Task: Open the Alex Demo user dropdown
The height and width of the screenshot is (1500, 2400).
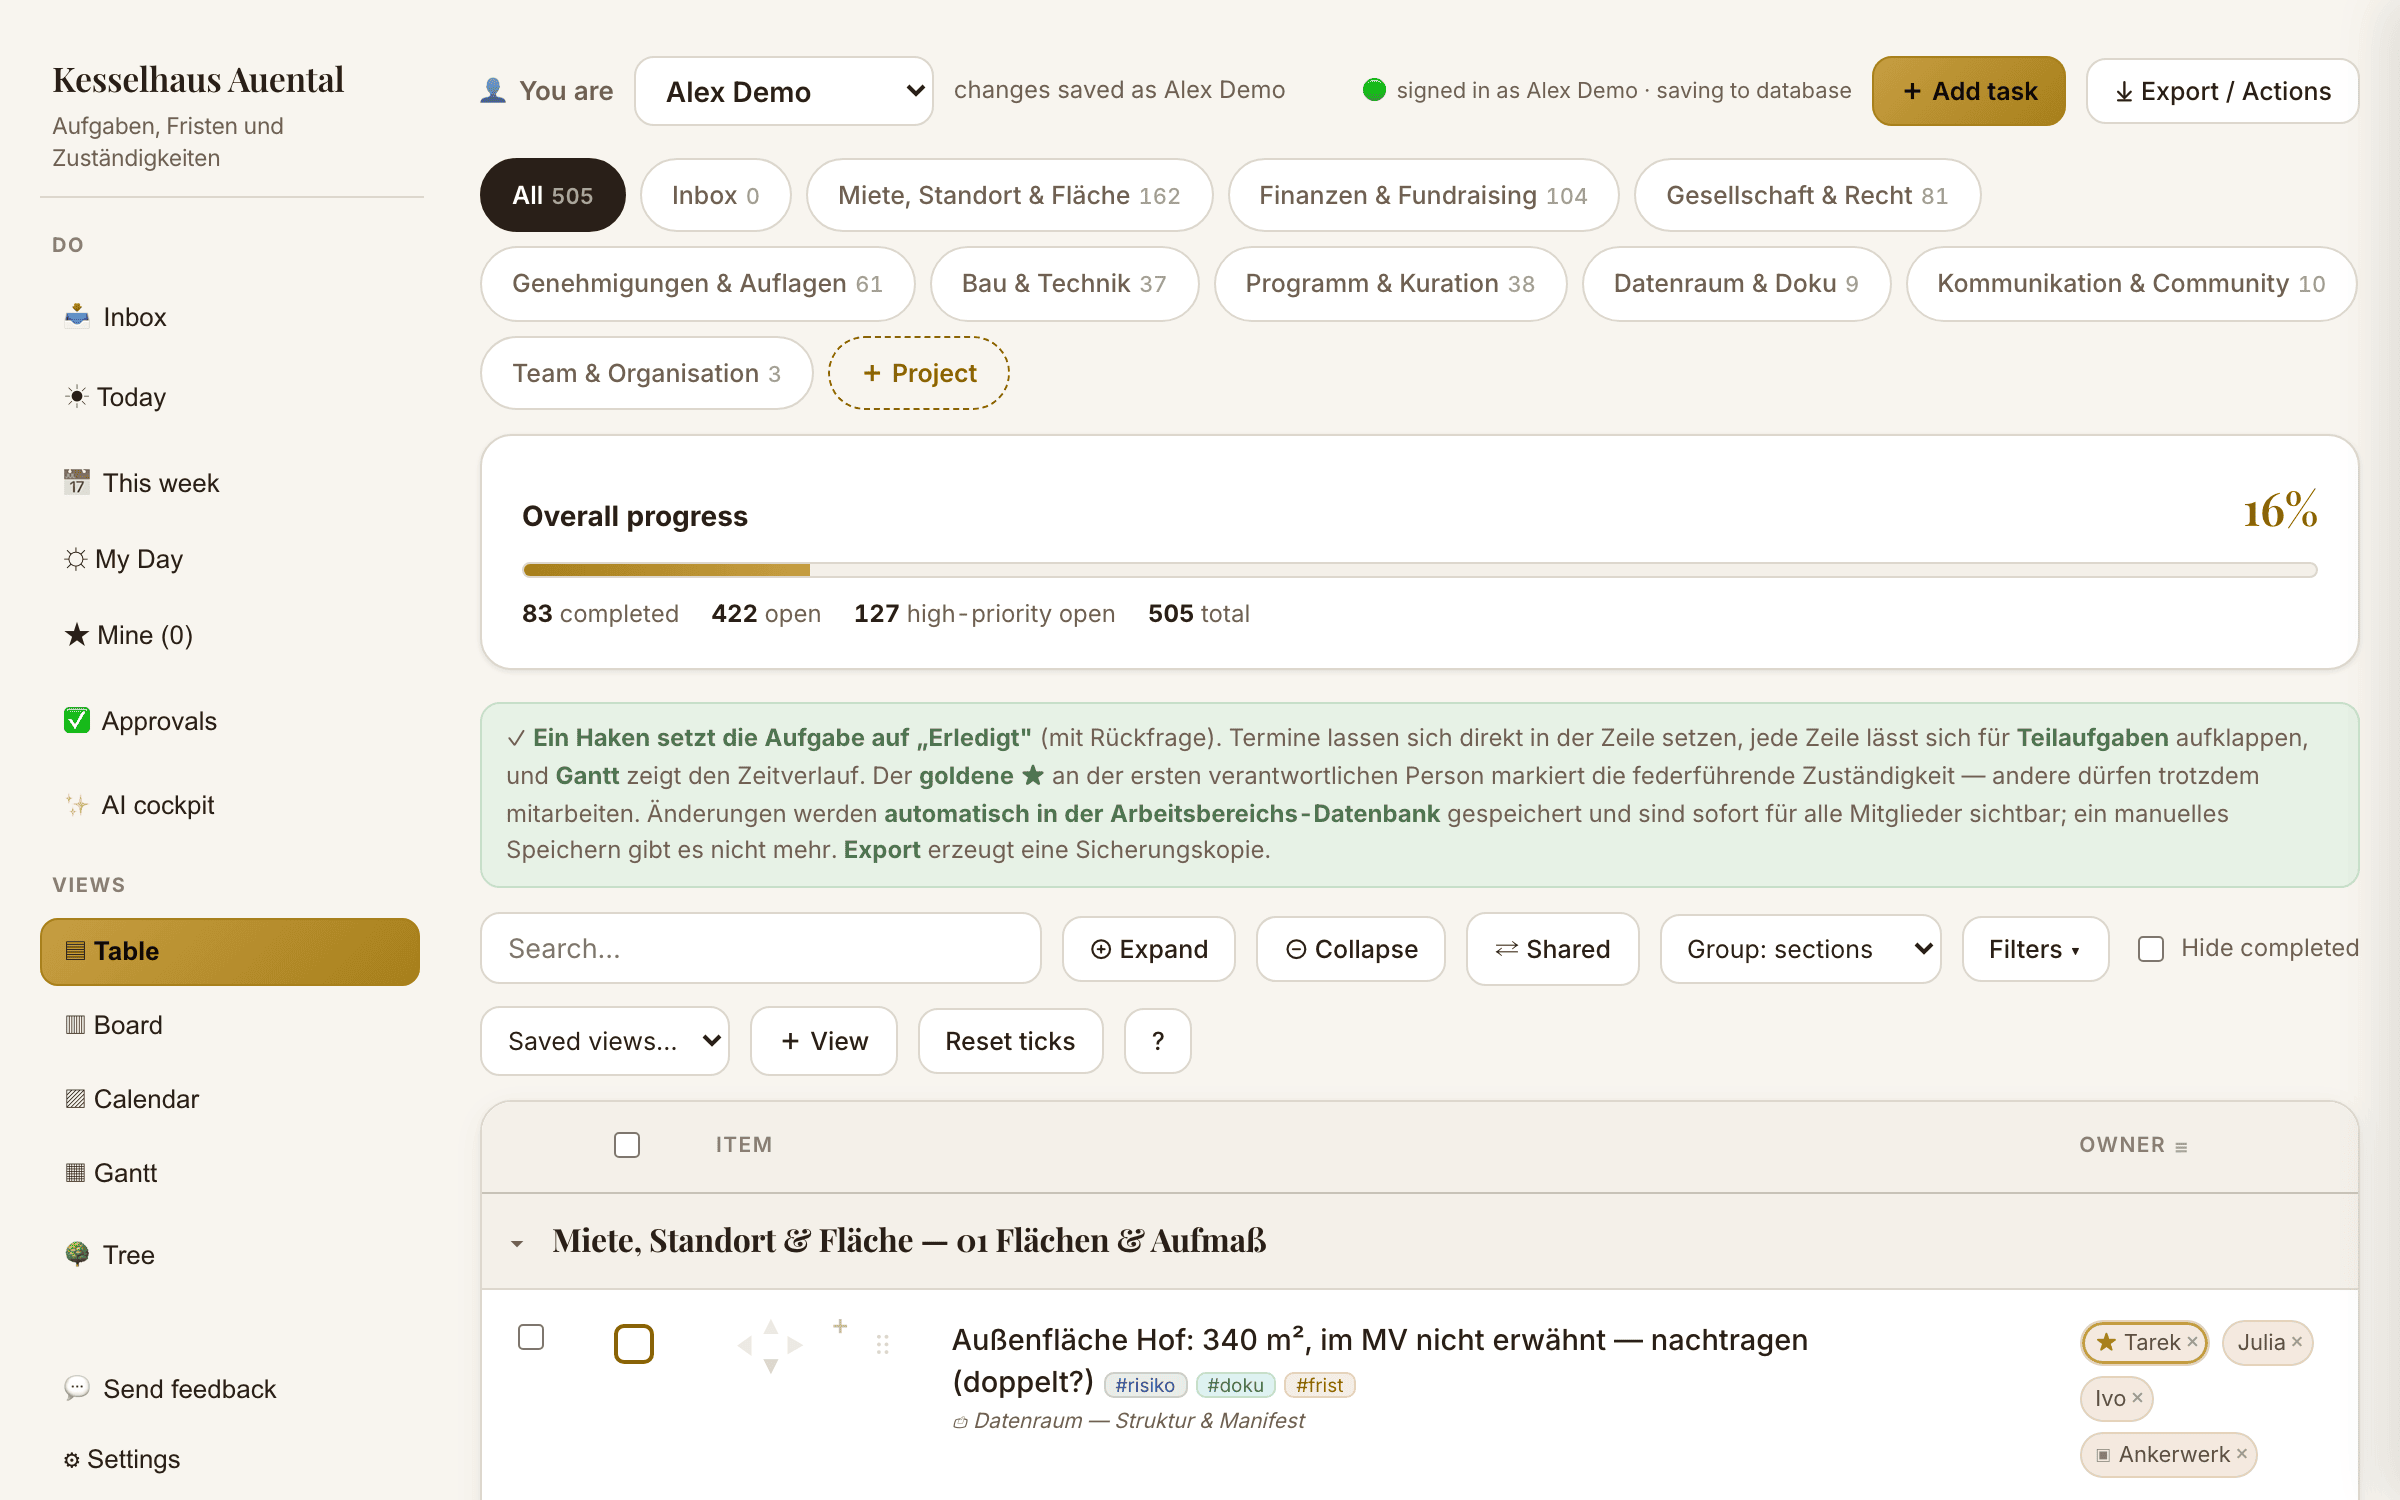Action: 784,91
